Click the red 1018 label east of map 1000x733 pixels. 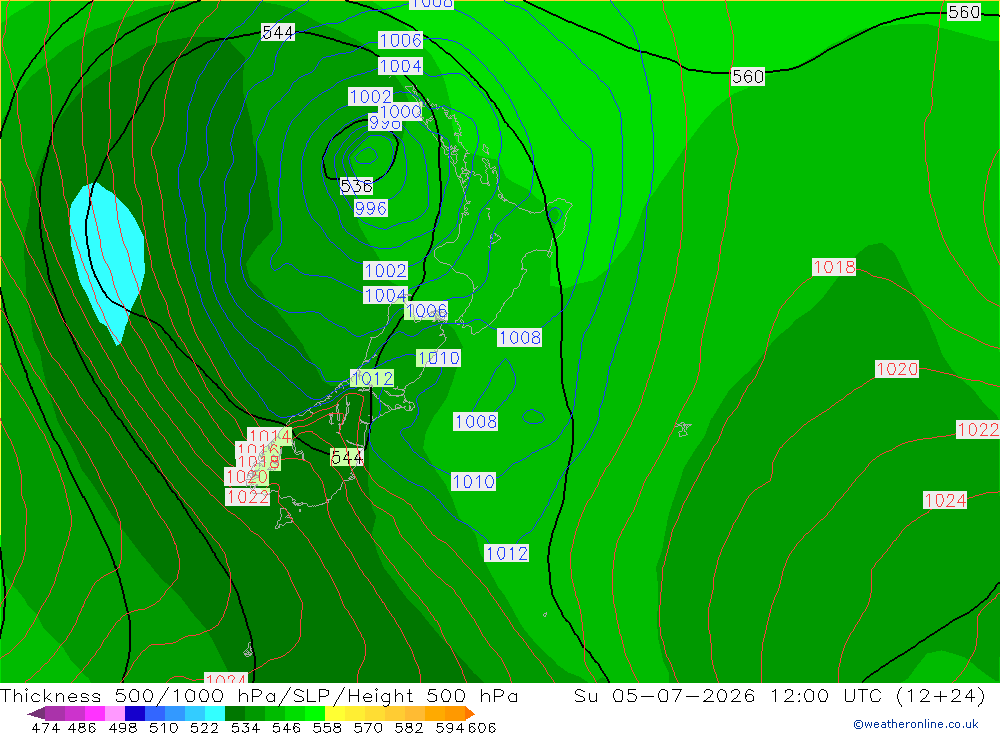(834, 267)
